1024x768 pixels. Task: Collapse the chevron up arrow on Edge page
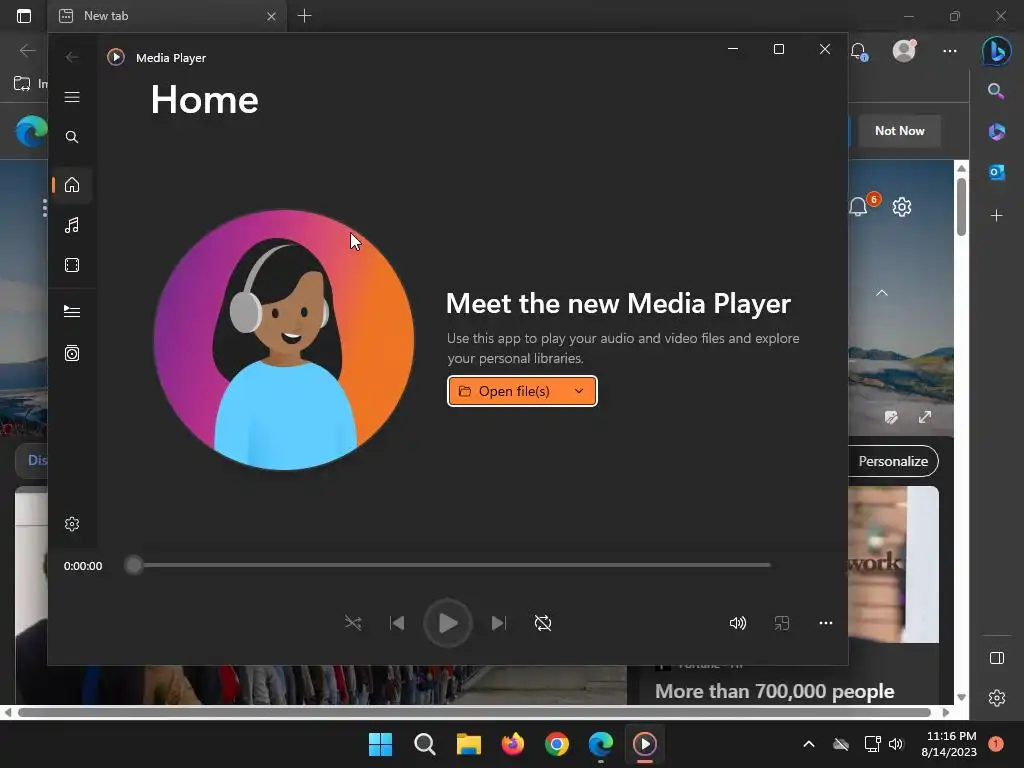point(882,293)
